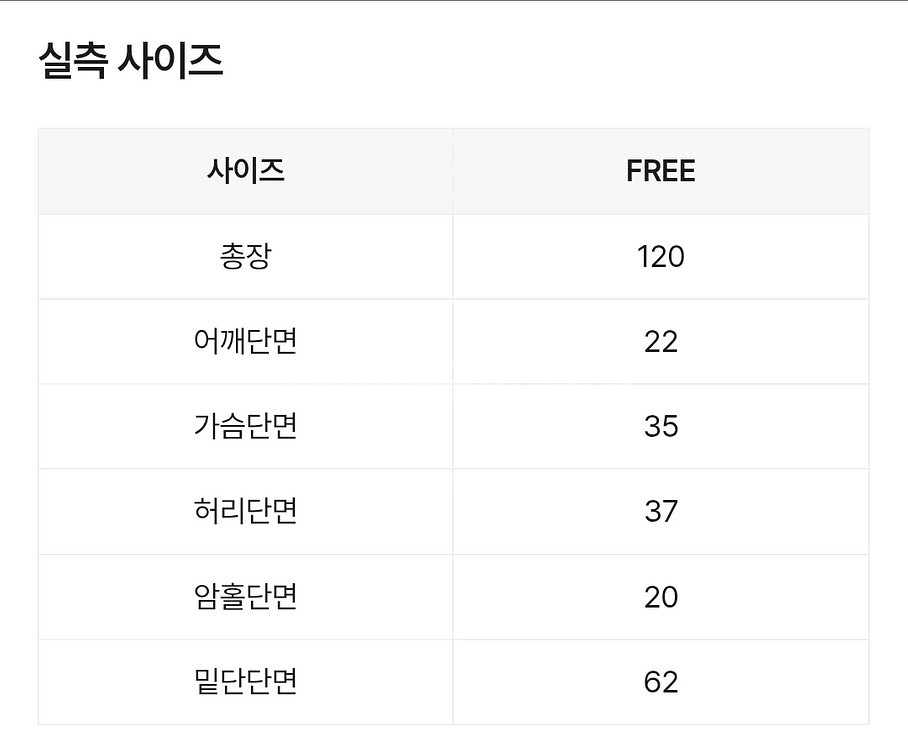Image resolution: width=908 pixels, height=750 pixels.
Task: Click the 허리단면 value 37
Action: [660, 512]
